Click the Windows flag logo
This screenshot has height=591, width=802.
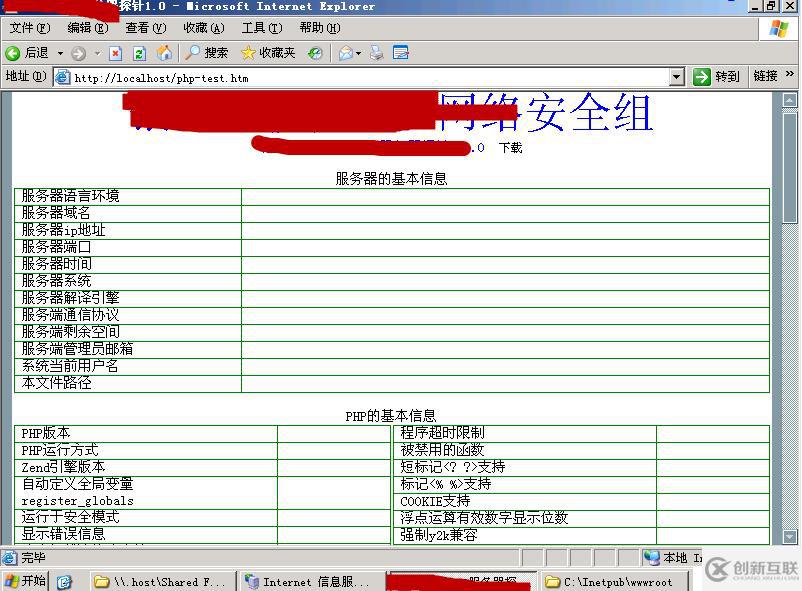[779, 29]
